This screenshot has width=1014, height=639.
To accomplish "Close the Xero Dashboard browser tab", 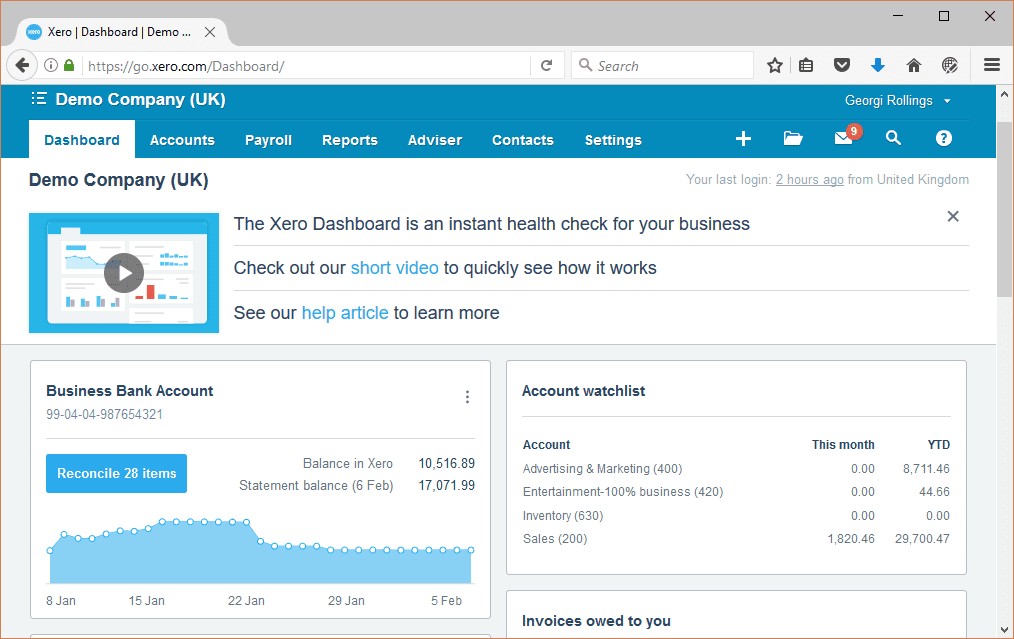I will (x=210, y=32).
